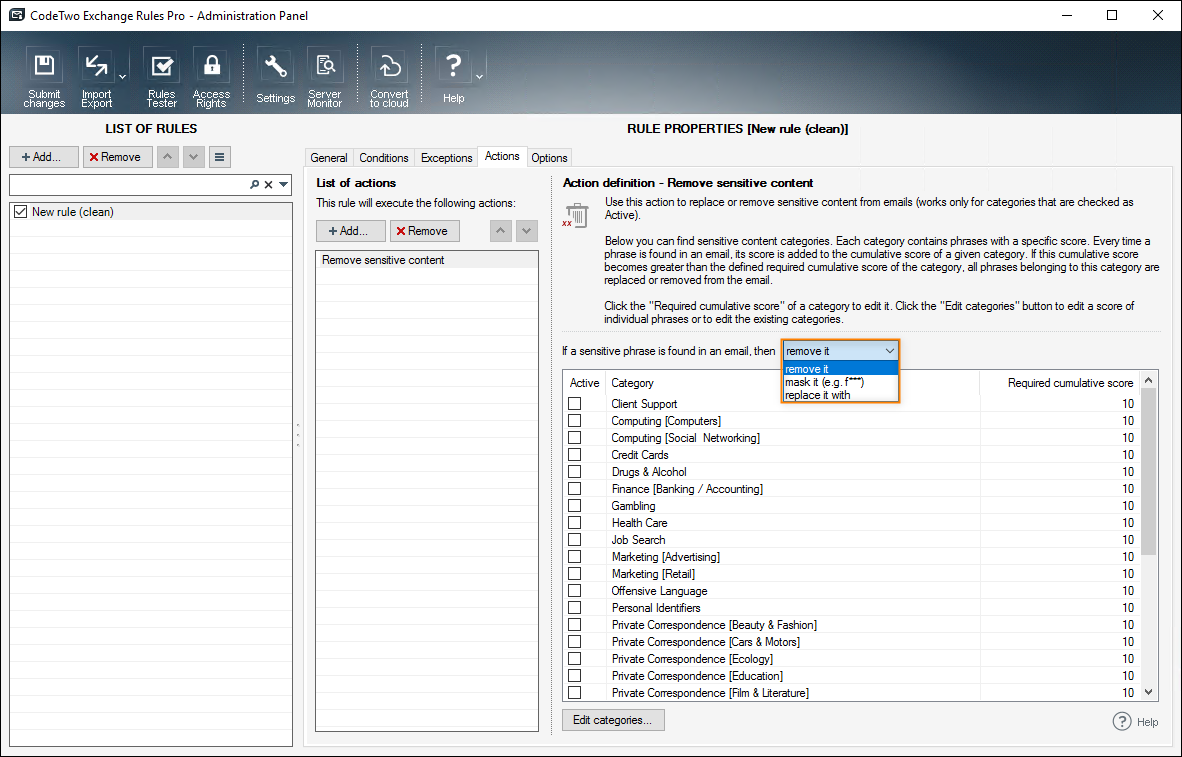Open the Server Monitor tool

coord(325,78)
